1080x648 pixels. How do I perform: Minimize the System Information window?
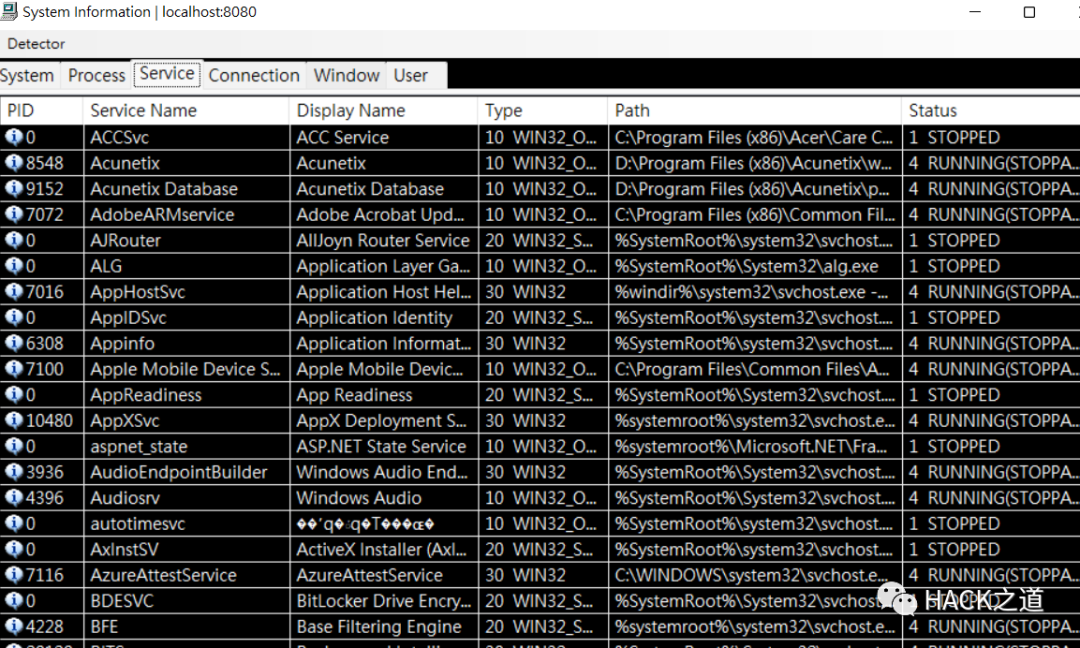[x=975, y=12]
